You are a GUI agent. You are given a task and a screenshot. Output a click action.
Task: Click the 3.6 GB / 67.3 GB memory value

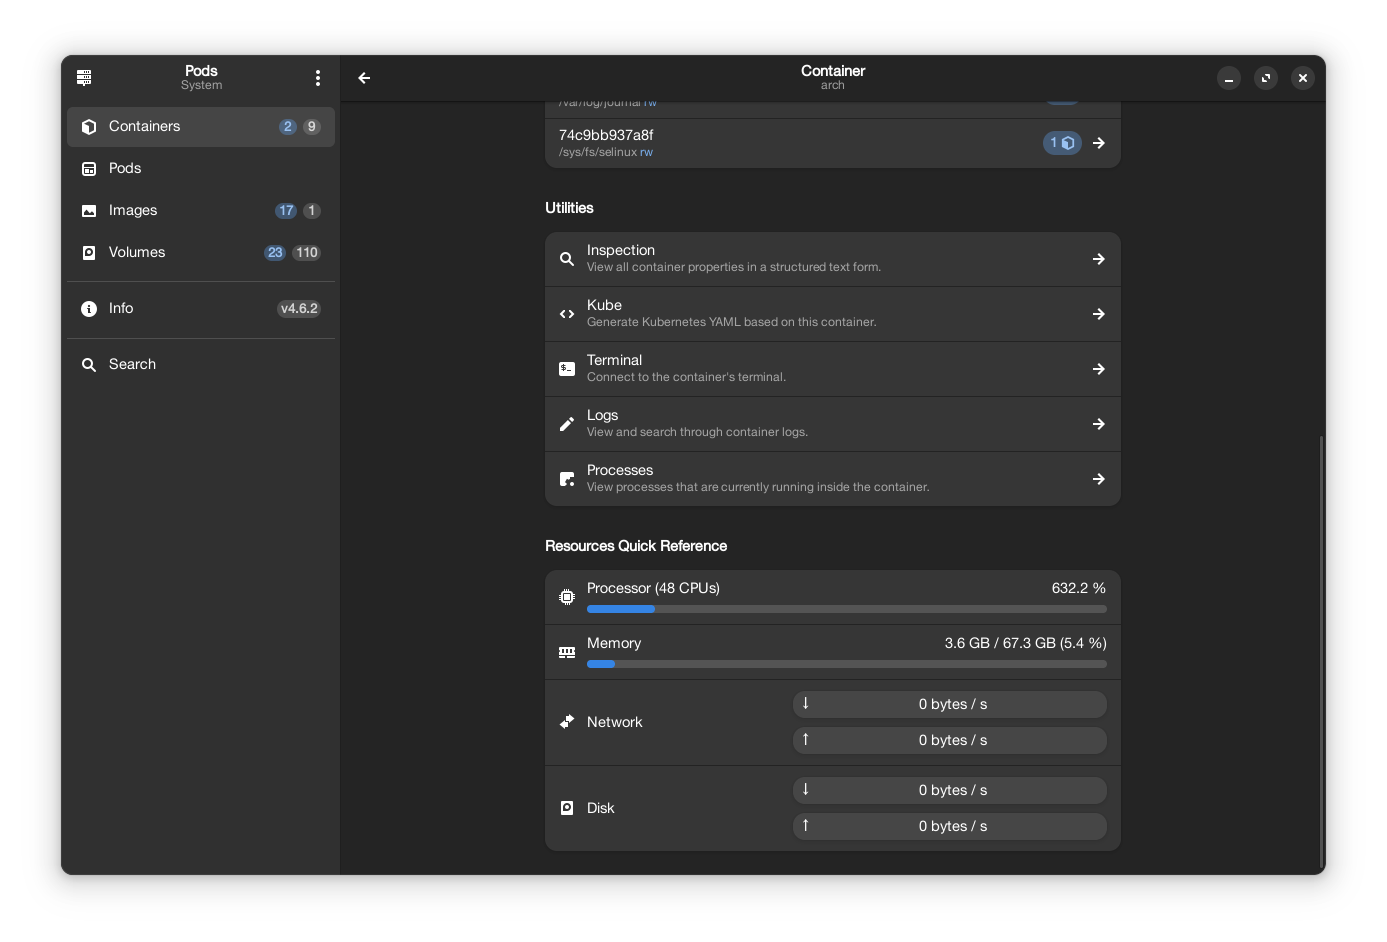coord(1025,643)
